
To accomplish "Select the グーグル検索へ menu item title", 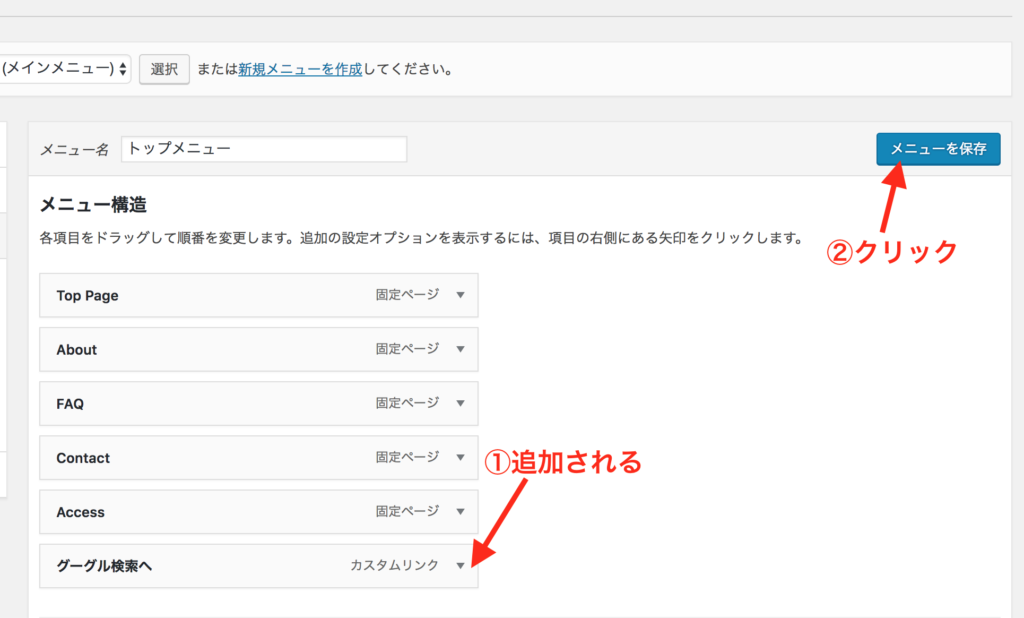I will coord(104,566).
